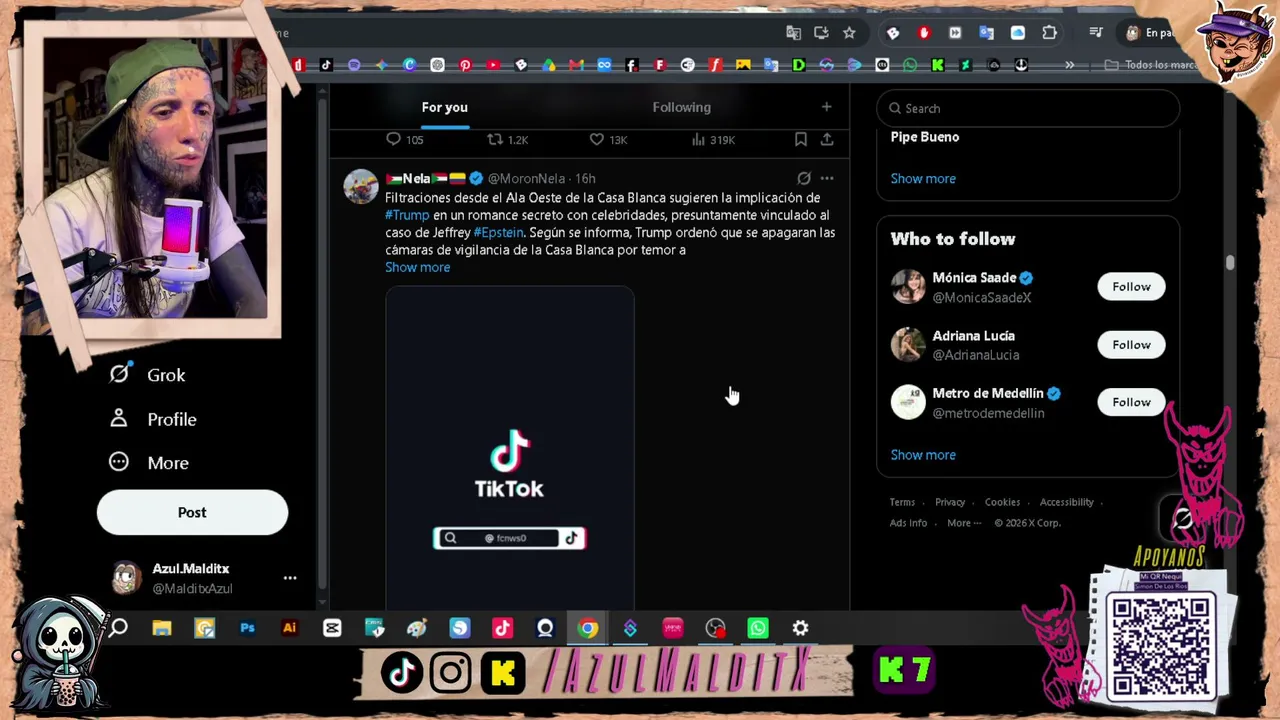Switch to the For you tab
The height and width of the screenshot is (720, 1280).
(444, 107)
